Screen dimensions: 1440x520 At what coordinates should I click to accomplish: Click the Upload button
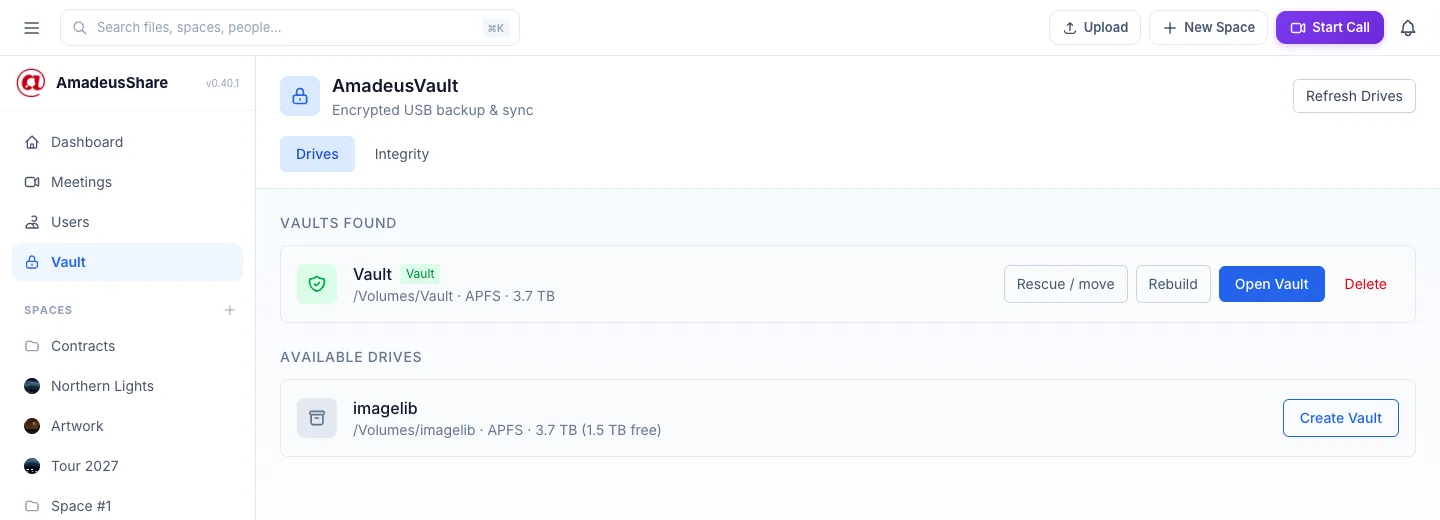pos(1095,28)
